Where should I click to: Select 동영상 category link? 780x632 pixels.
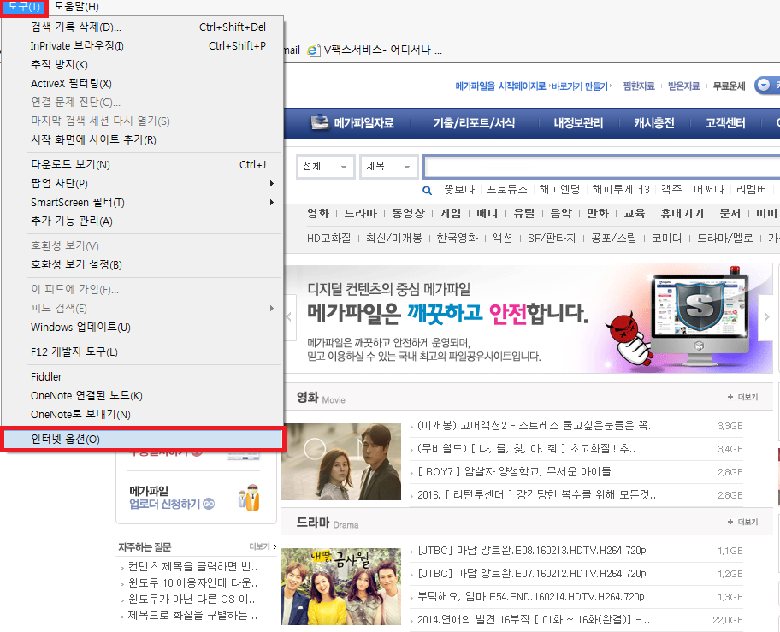[x=408, y=213]
